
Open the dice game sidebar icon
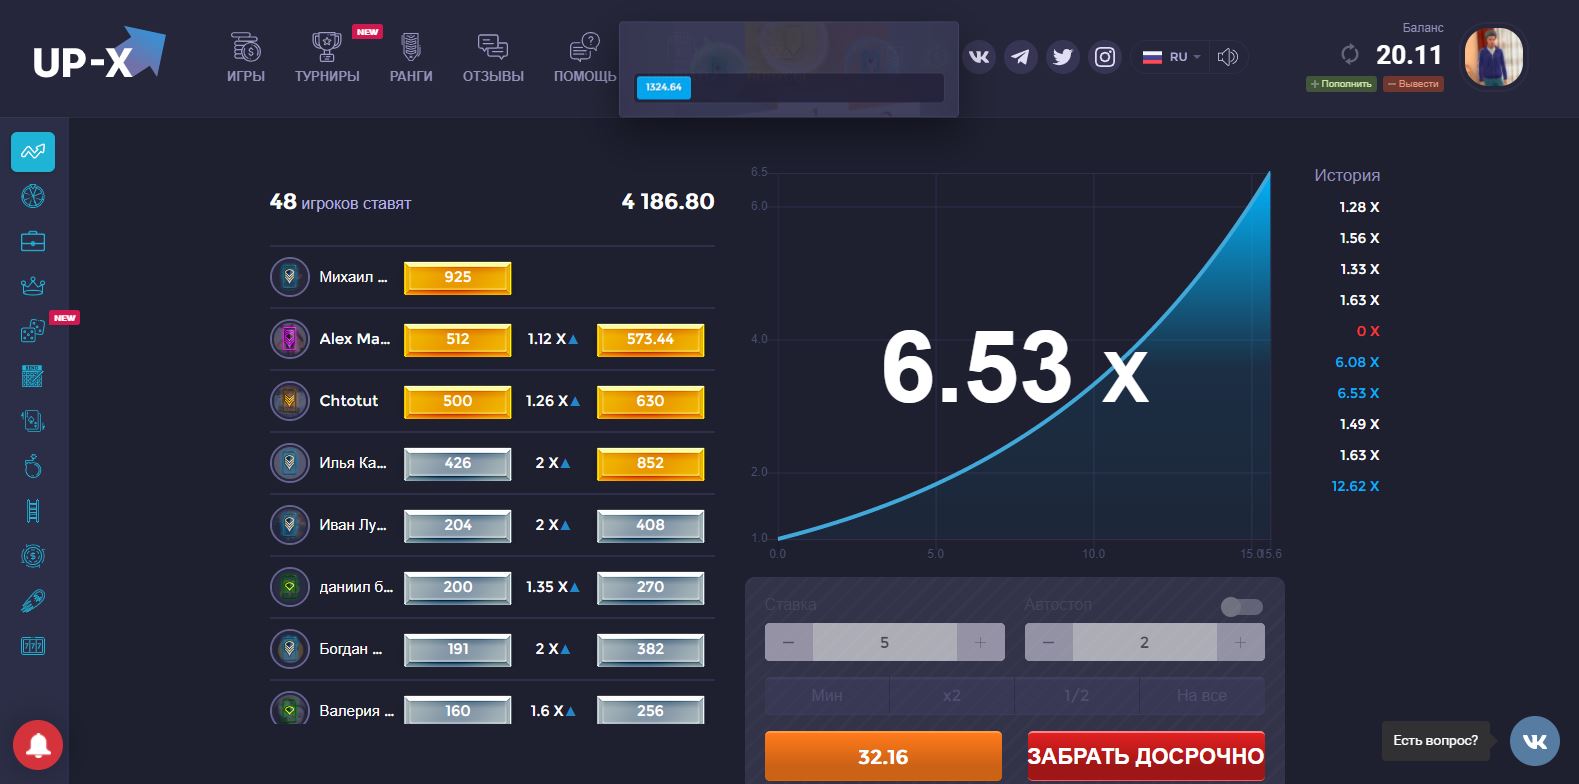coord(33,331)
